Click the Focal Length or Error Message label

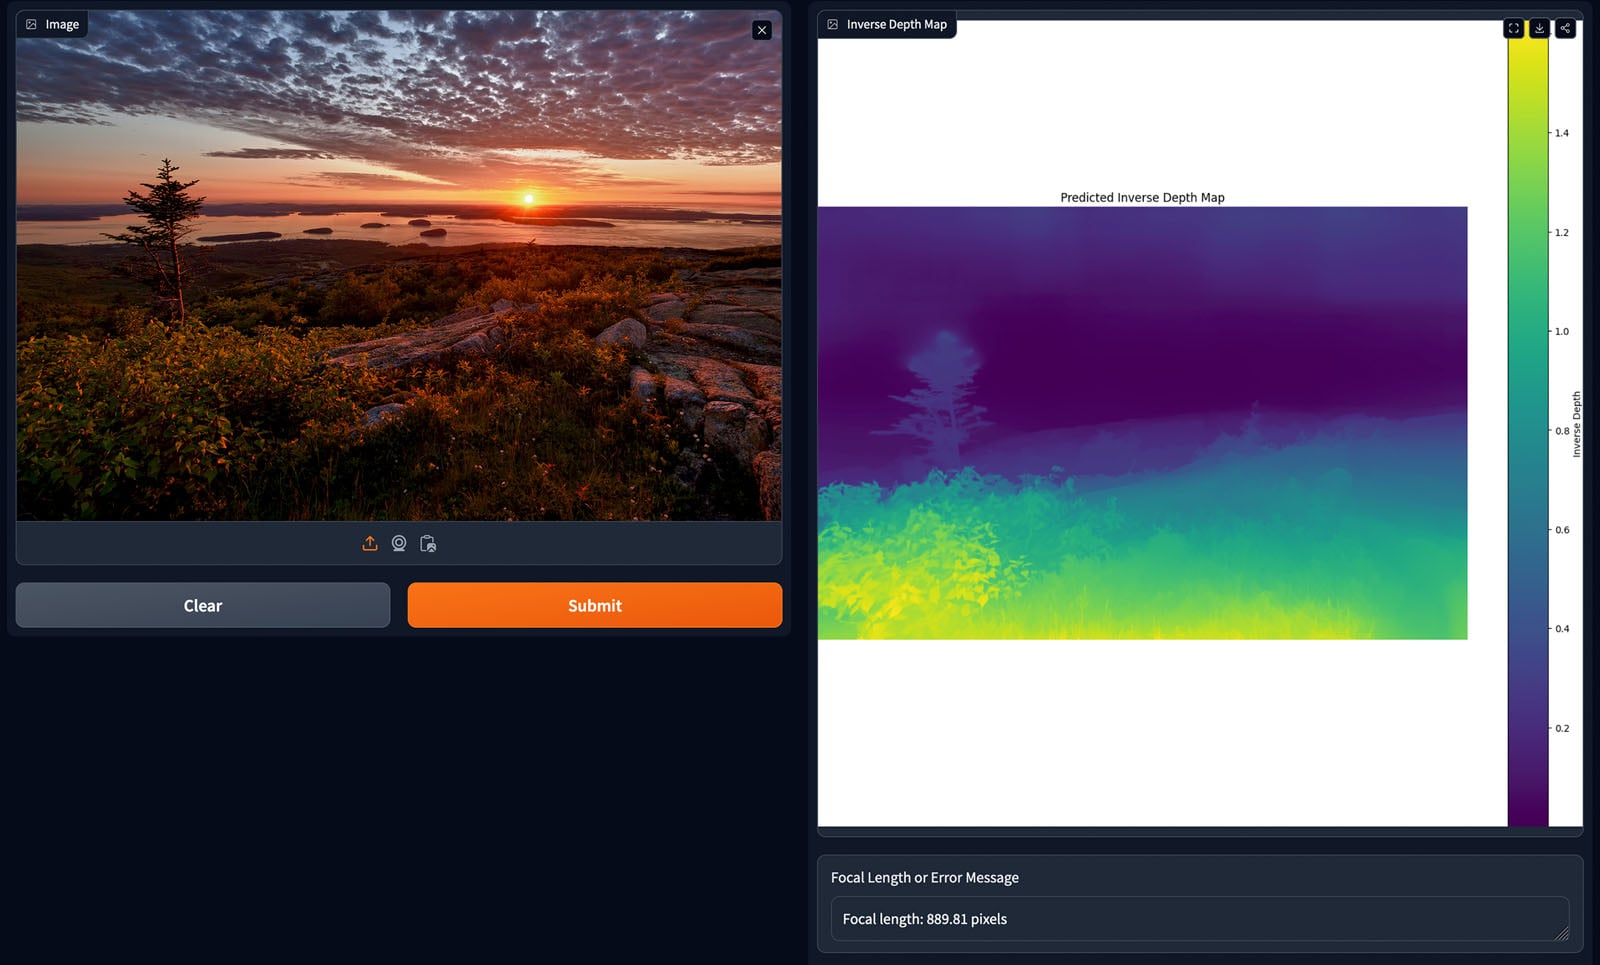[924, 877]
